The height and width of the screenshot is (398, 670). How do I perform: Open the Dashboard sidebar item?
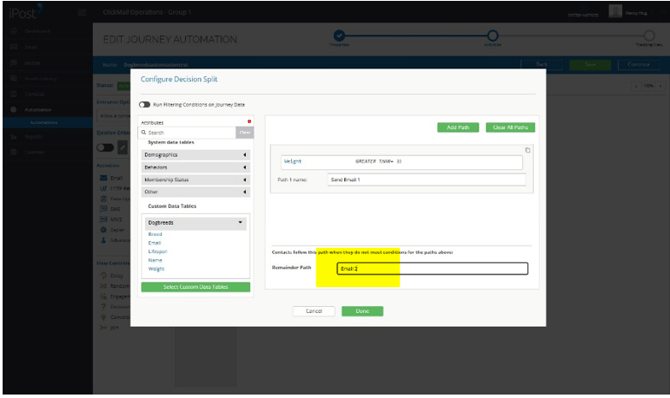click(x=37, y=31)
